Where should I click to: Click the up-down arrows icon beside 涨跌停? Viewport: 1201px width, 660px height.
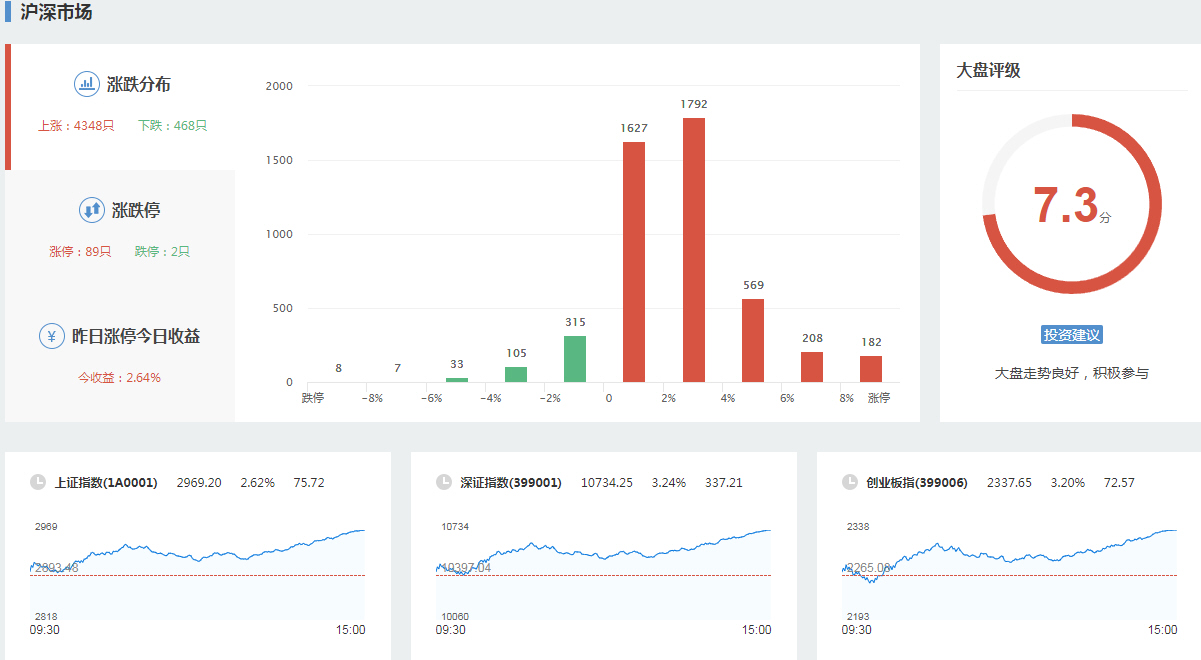coord(92,210)
